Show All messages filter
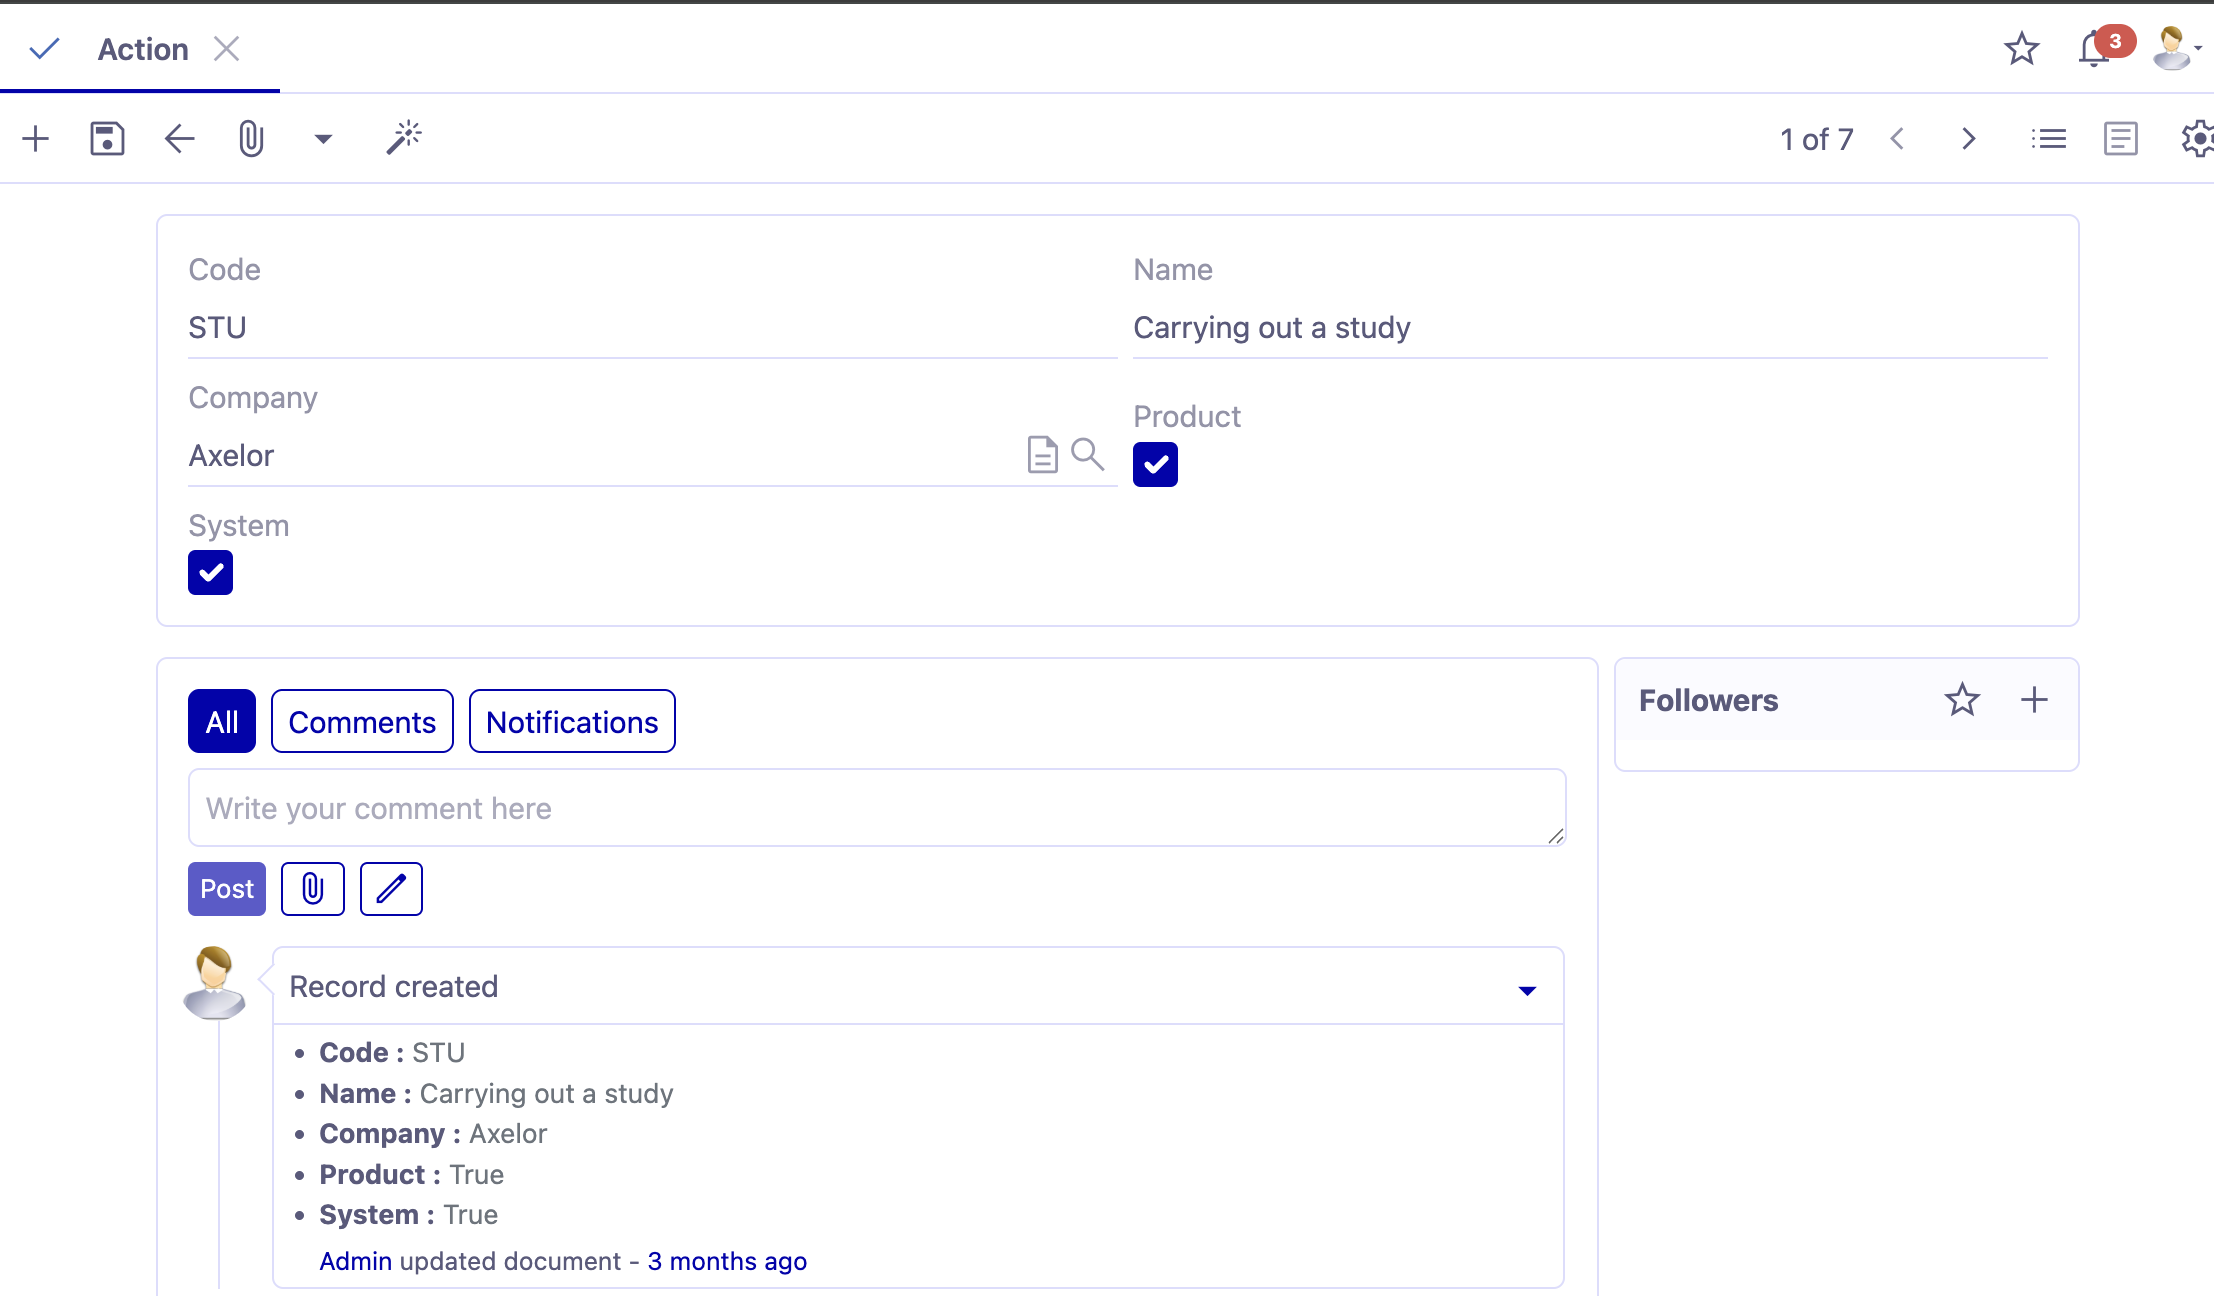The image size is (2214, 1296). (x=222, y=721)
